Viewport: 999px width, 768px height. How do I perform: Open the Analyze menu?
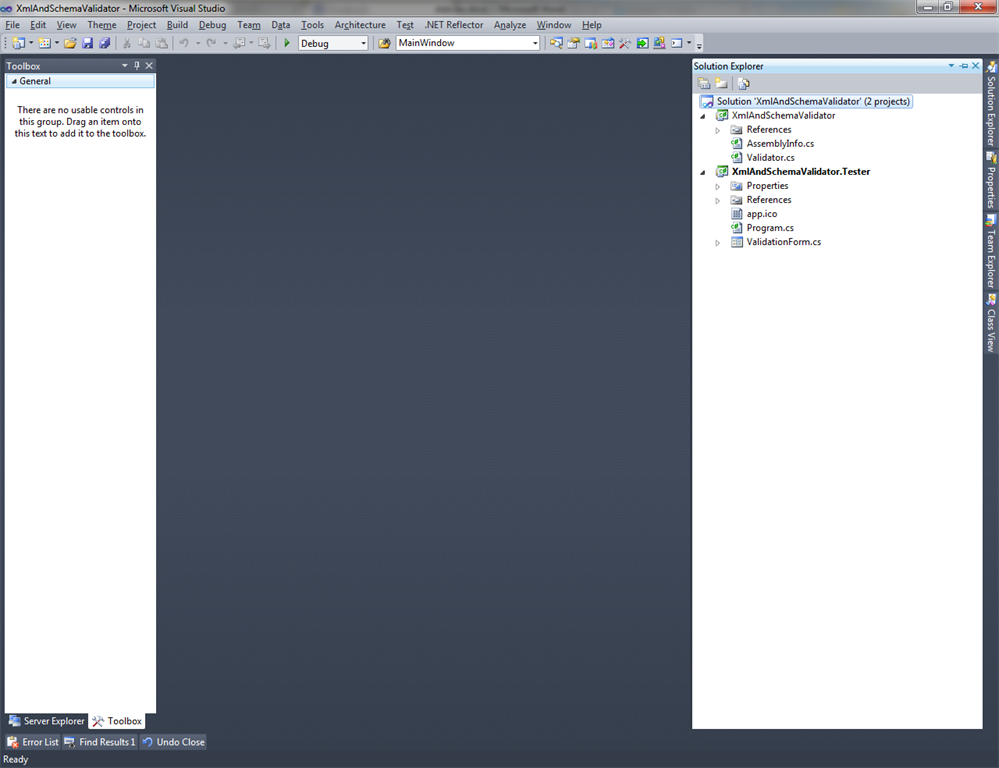[510, 25]
